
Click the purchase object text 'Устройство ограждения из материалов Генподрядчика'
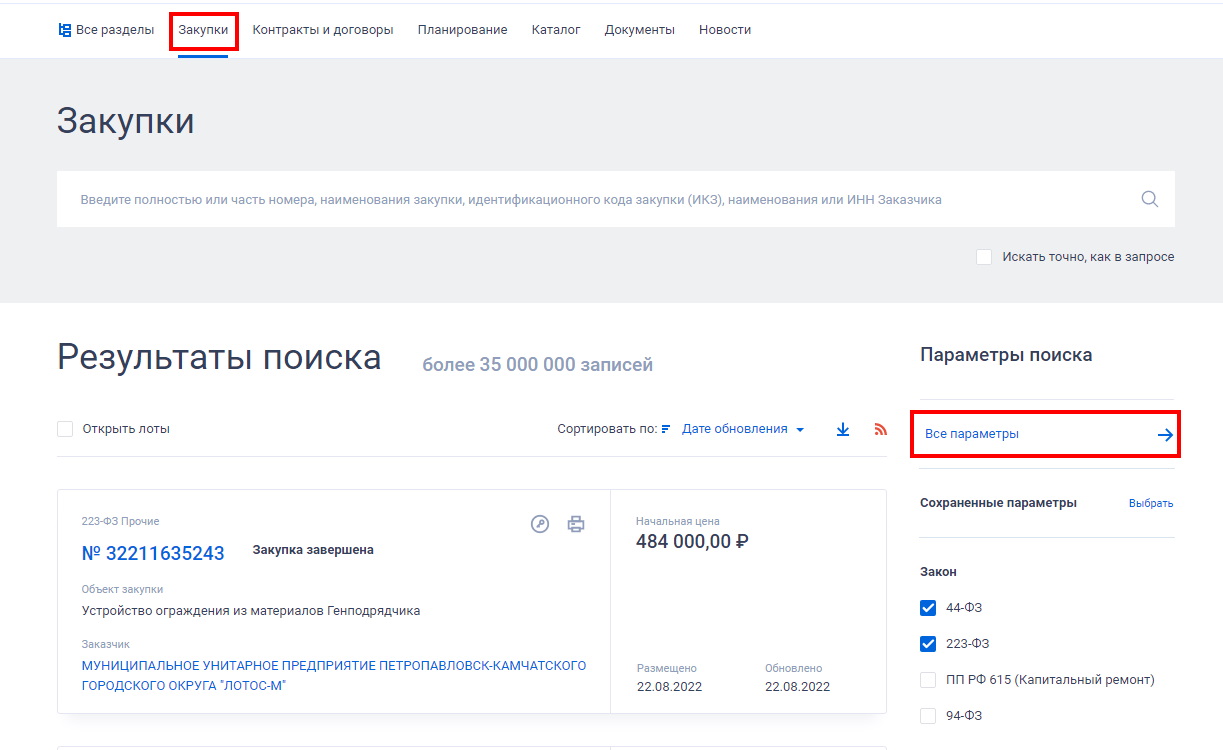[x=251, y=611]
